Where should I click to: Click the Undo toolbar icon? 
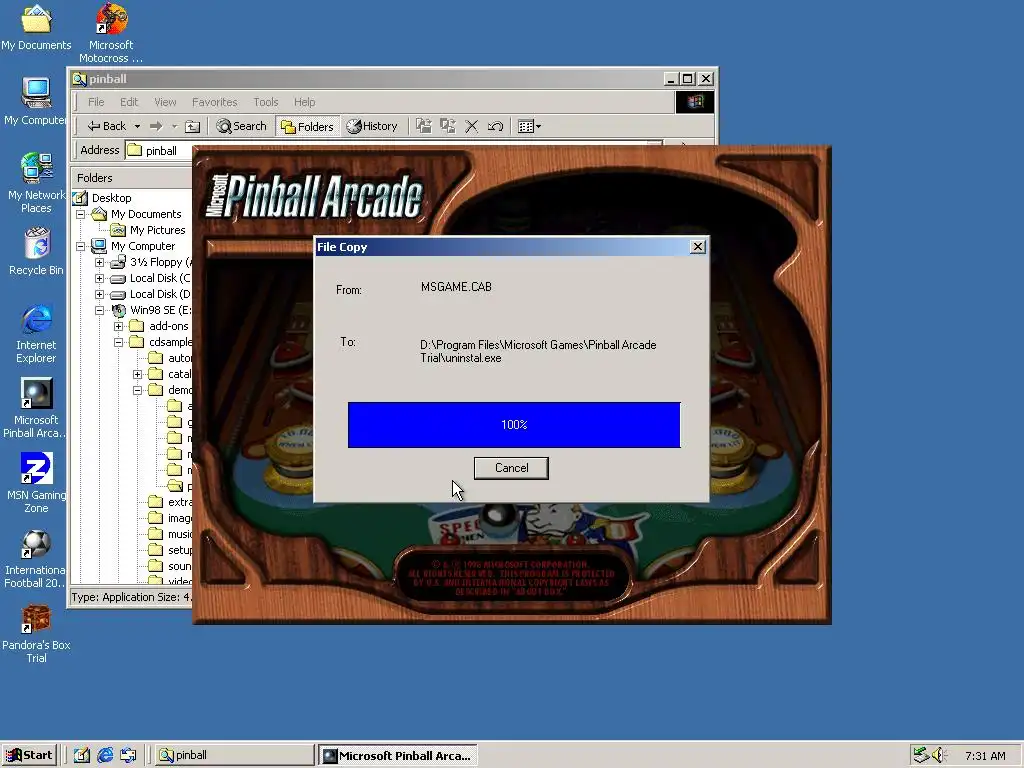(496, 126)
